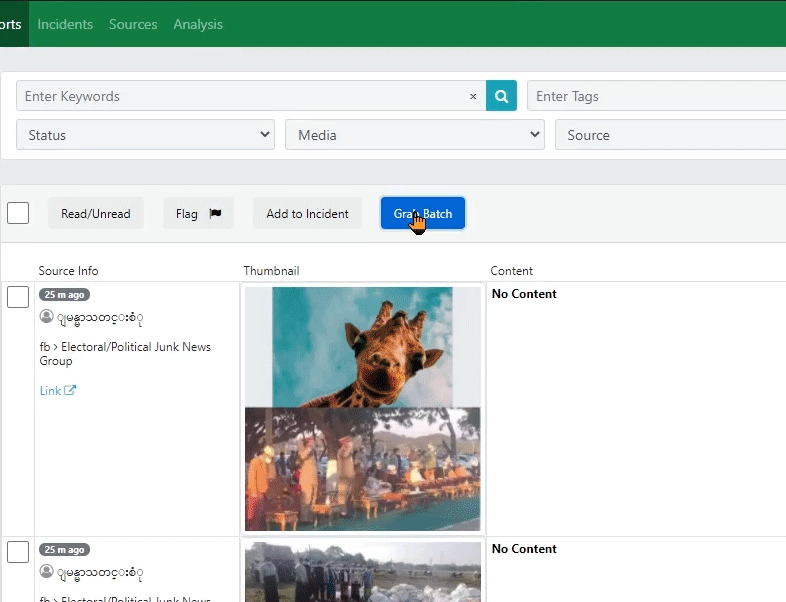This screenshot has width=786, height=602.
Task: Click the first report's 'No Content' text
Action: pos(524,294)
